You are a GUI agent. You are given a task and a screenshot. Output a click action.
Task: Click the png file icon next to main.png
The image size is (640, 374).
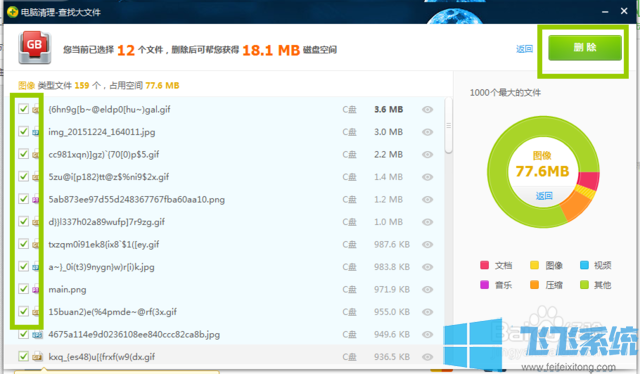point(37,289)
